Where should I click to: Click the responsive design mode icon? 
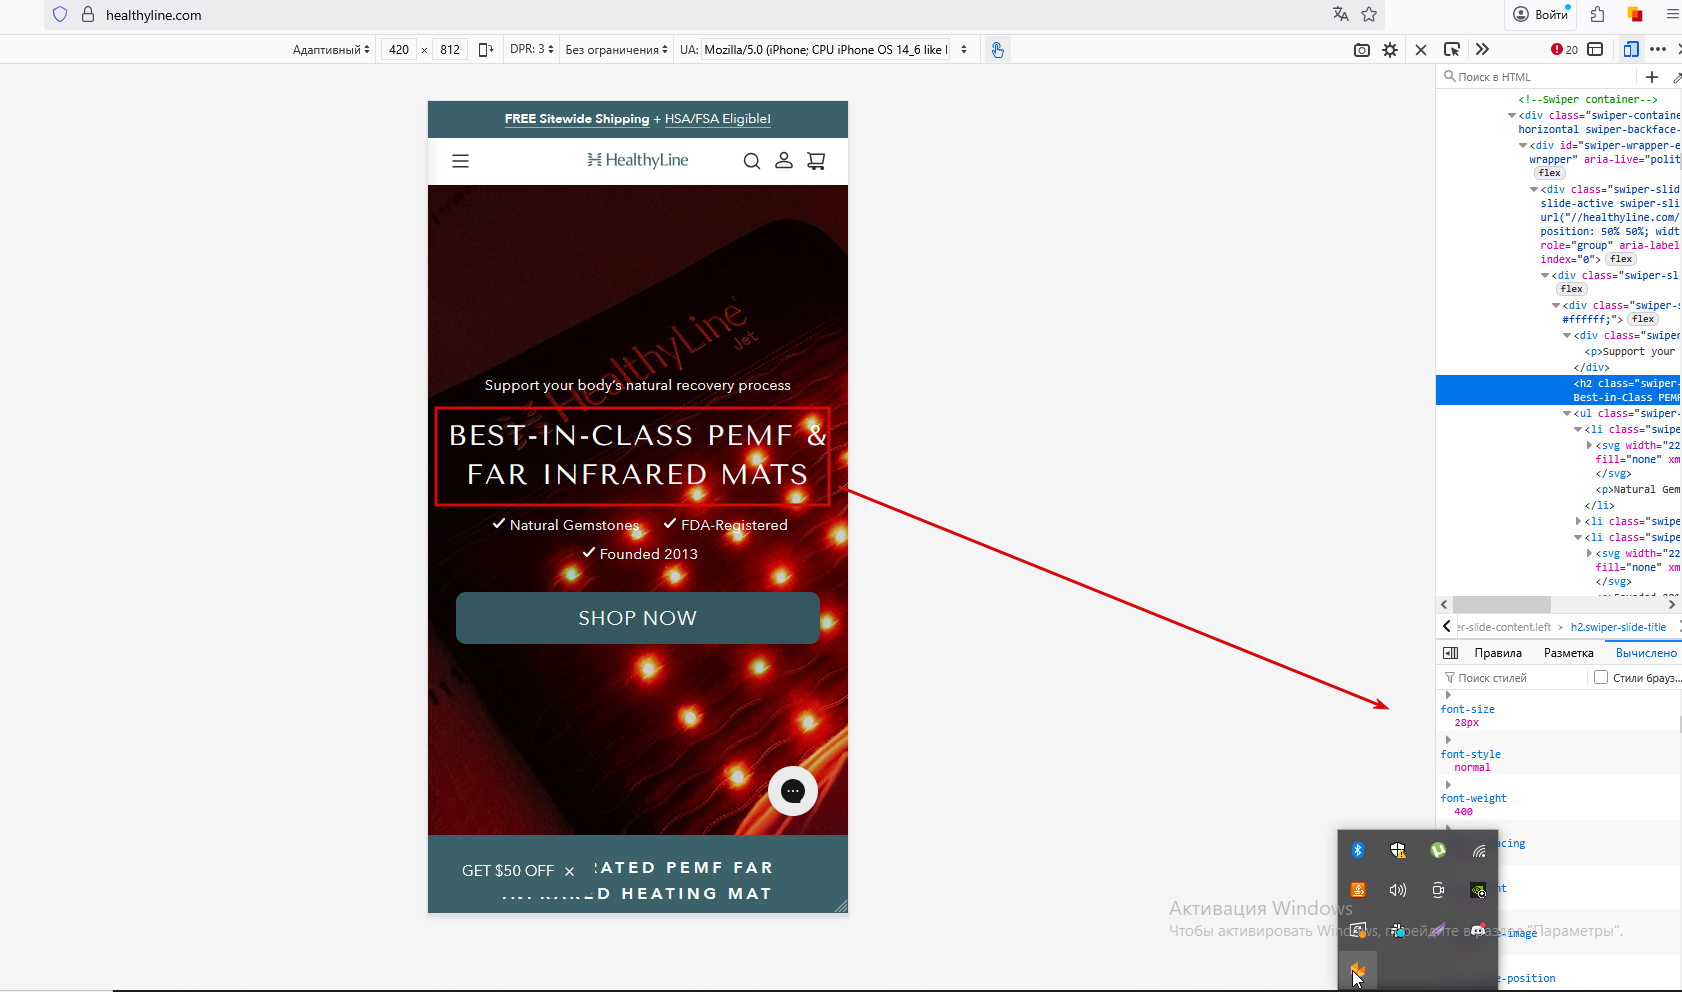1631,49
